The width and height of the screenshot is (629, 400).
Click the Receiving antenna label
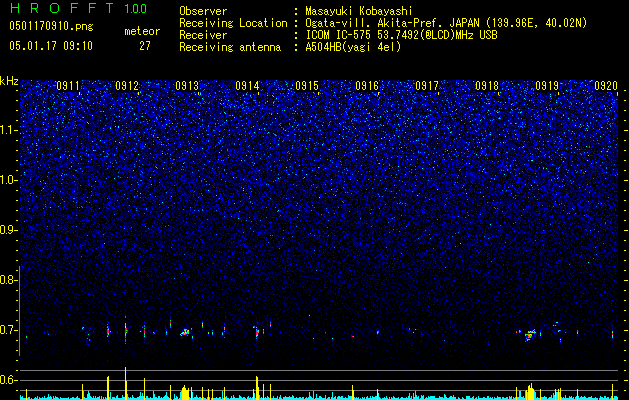[x=230, y=47]
